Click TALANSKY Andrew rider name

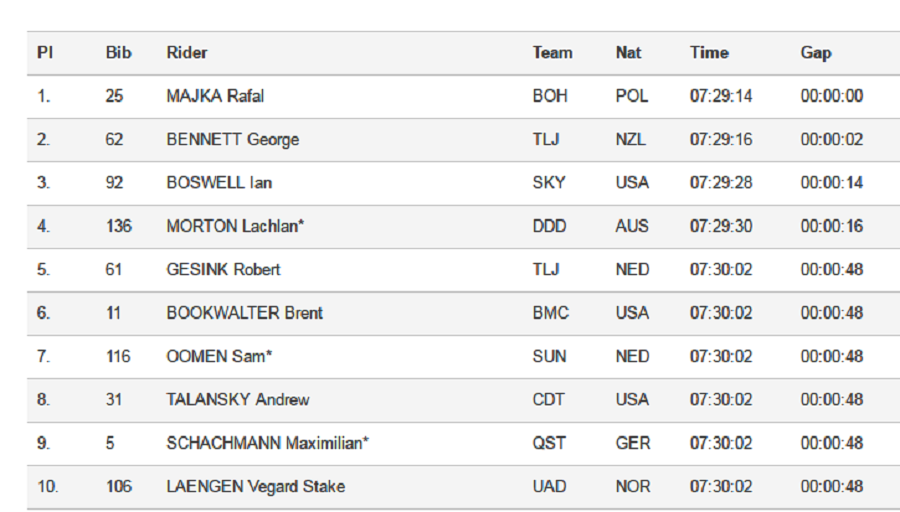tap(238, 399)
